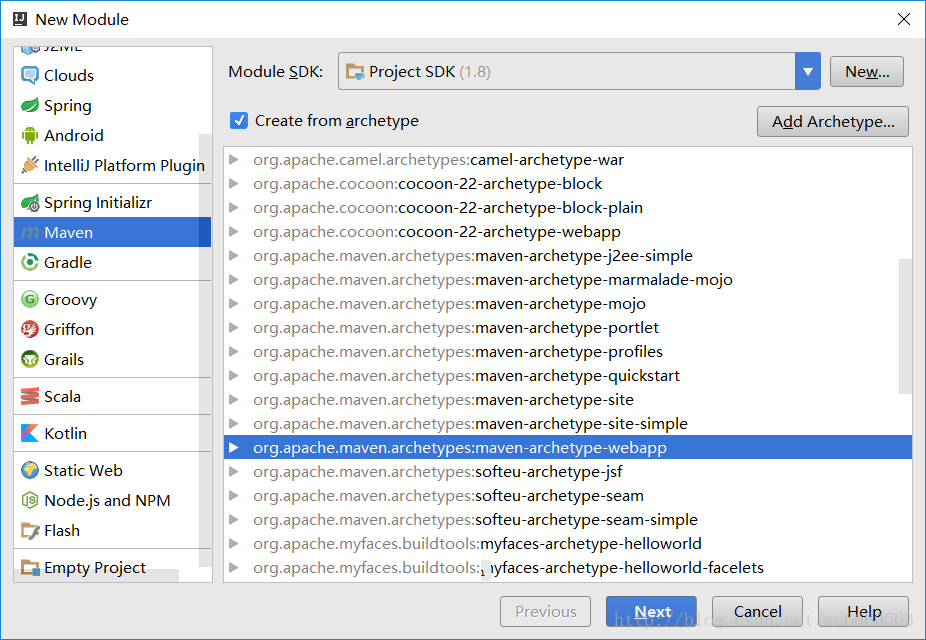Select the Spring Initializr icon
This screenshot has height=640, width=926.
31,201
